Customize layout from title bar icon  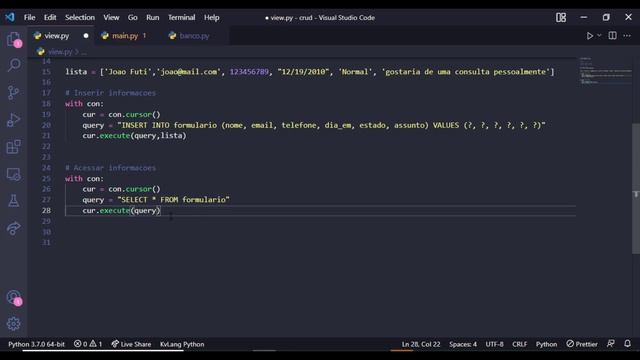click(x=561, y=18)
